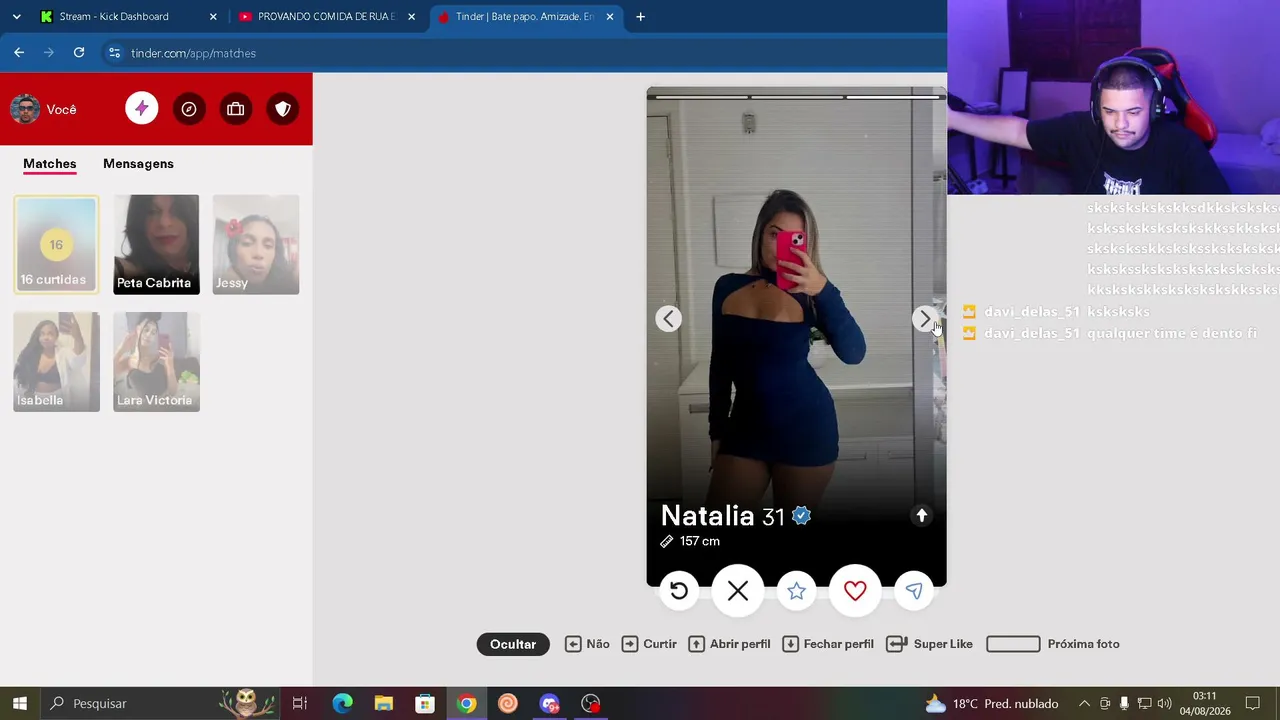Open the Jessy match
The image size is (1280, 720).
click(x=256, y=244)
